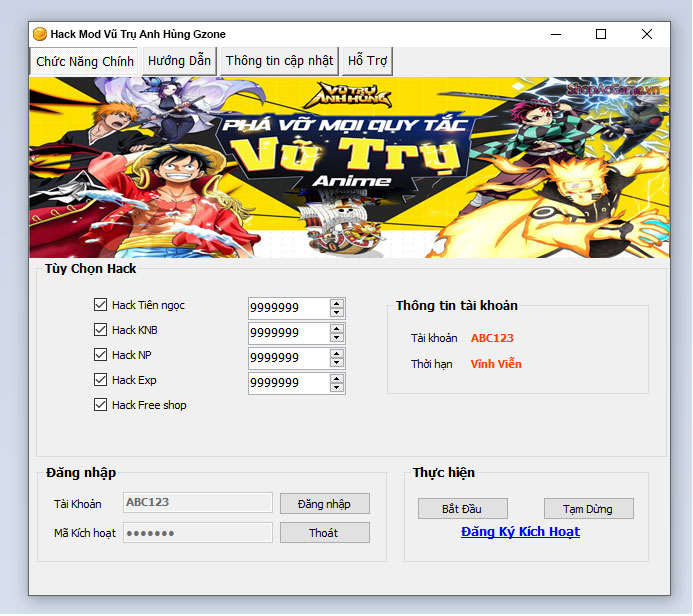The height and width of the screenshot is (616, 693).
Task: Click the red ABC123 account name text
Action: pos(492,338)
